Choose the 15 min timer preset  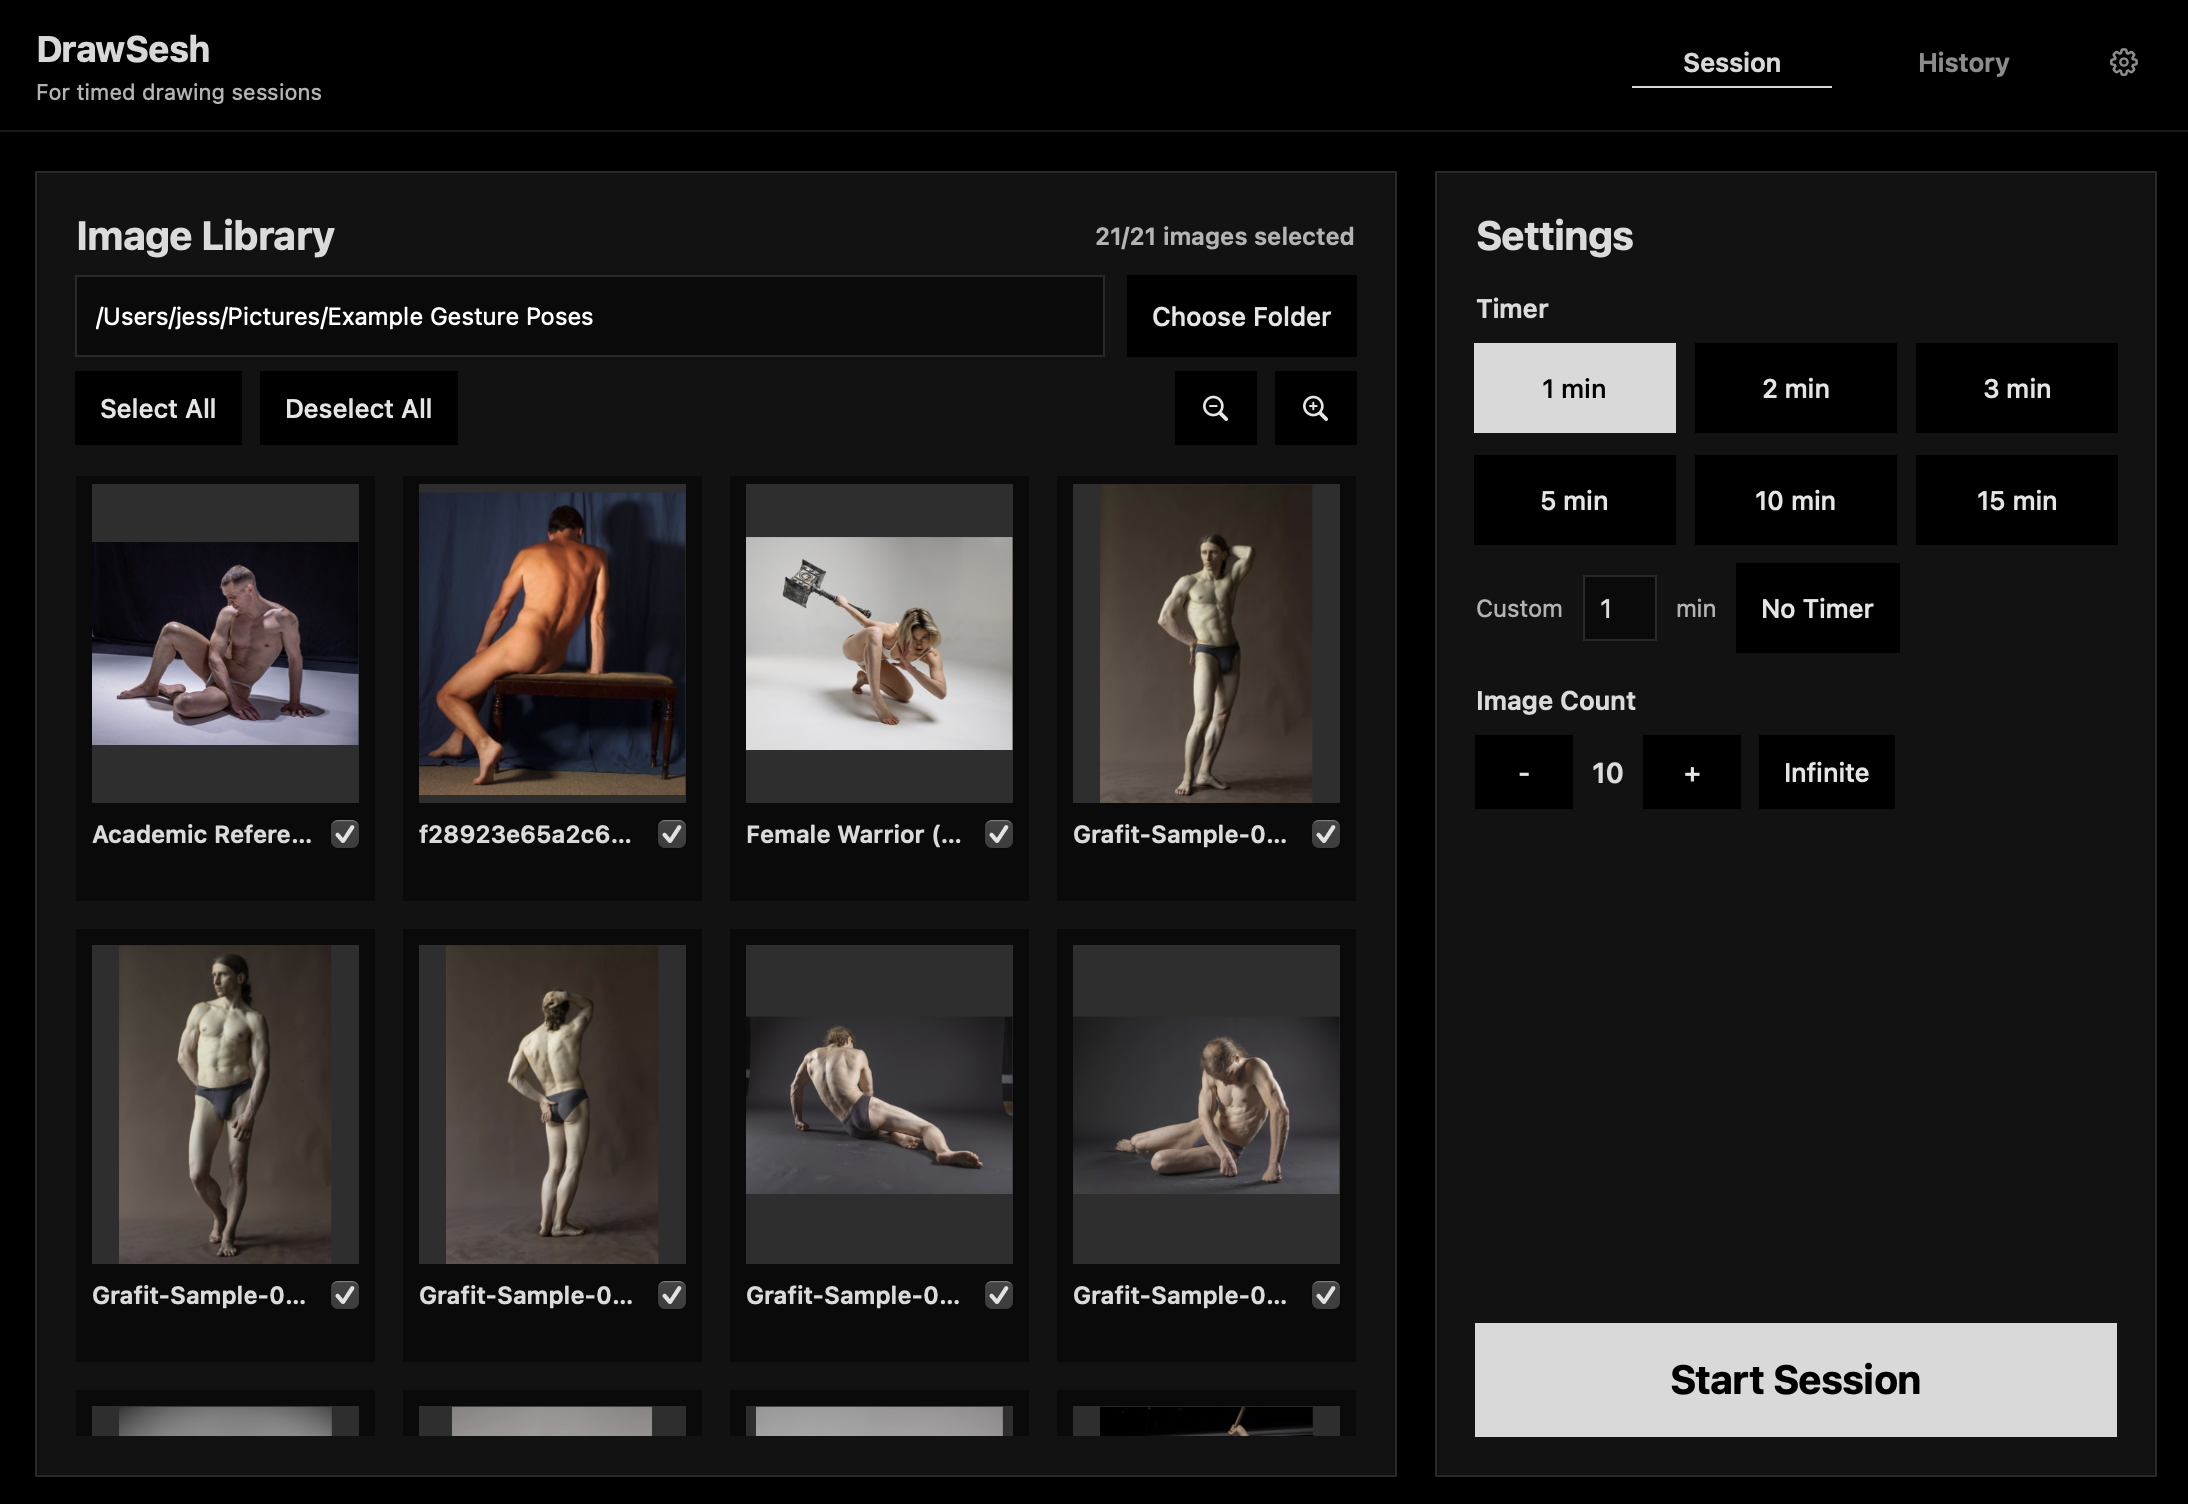(2016, 500)
